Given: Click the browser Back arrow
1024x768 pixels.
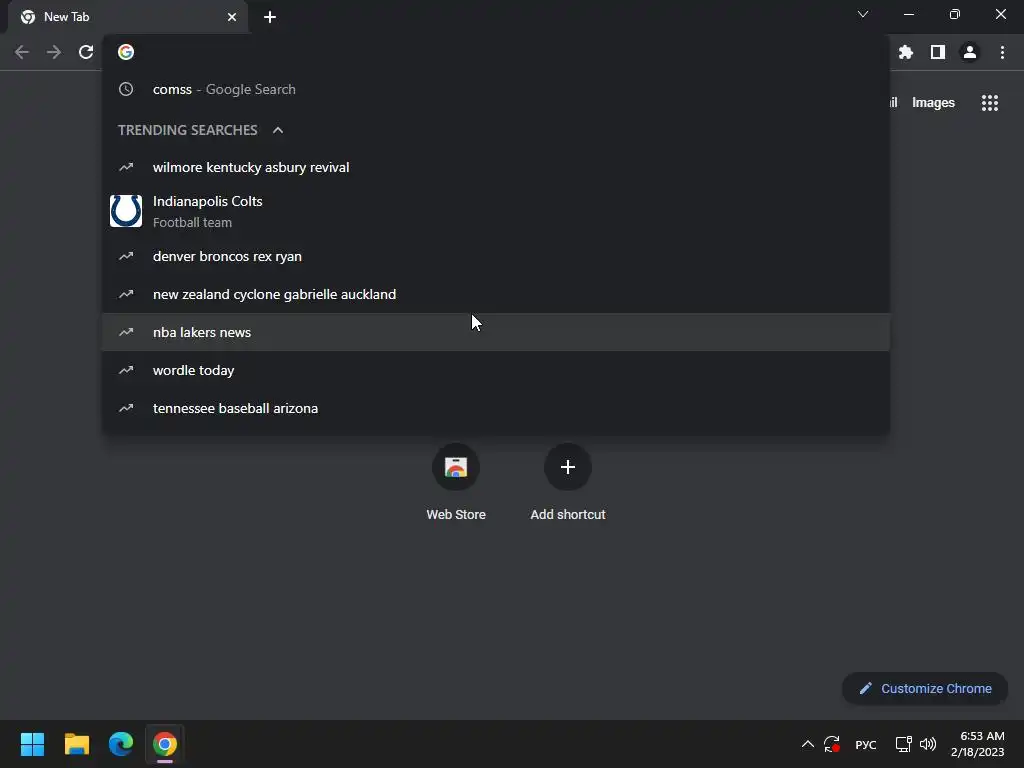Looking at the screenshot, I should point(22,52).
